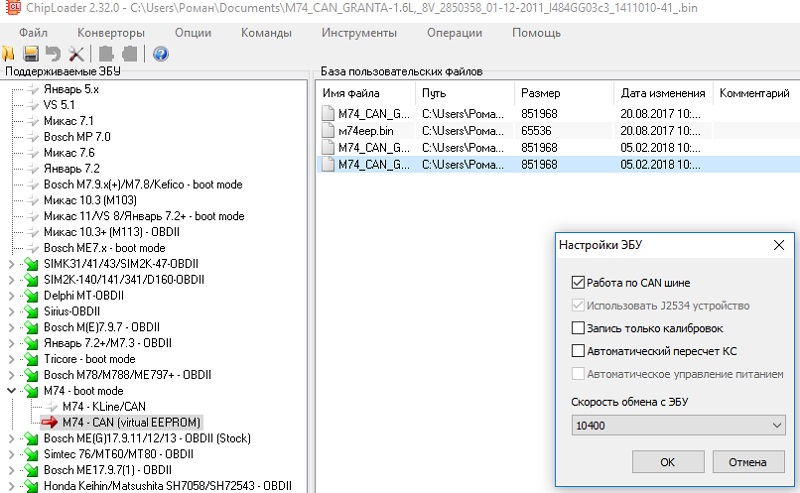Toggle 'Работа по CAN шине' checkbox
The image size is (800, 493).
(x=577, y=283)
